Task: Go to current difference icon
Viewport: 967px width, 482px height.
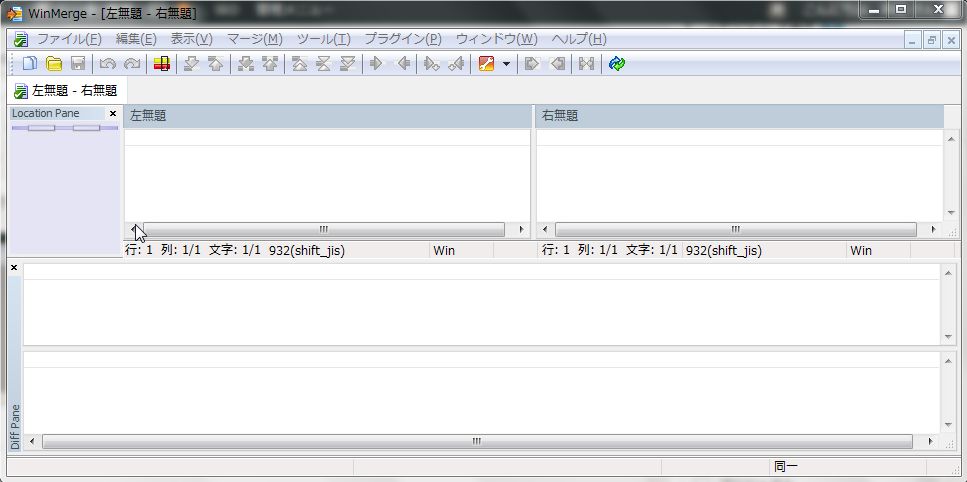Action: click(323, 63)
